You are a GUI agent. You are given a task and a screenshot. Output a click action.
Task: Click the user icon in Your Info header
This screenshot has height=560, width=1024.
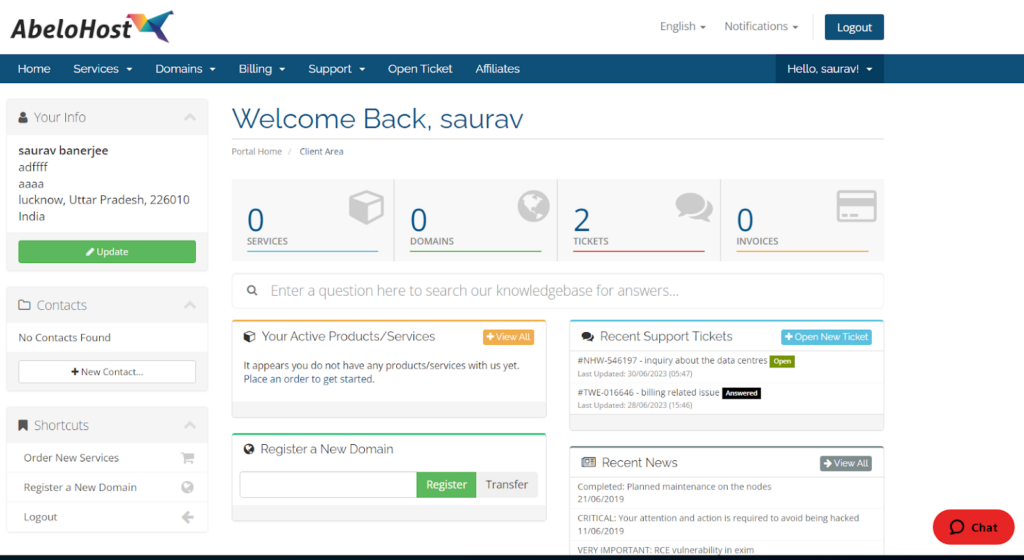[x=23, y=117]
